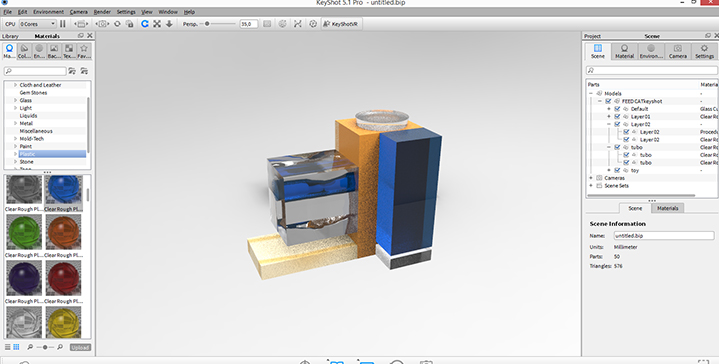This screenshot has height=364, width=719.
Task: Expand the Metal material category
Action: click(15, 123)
